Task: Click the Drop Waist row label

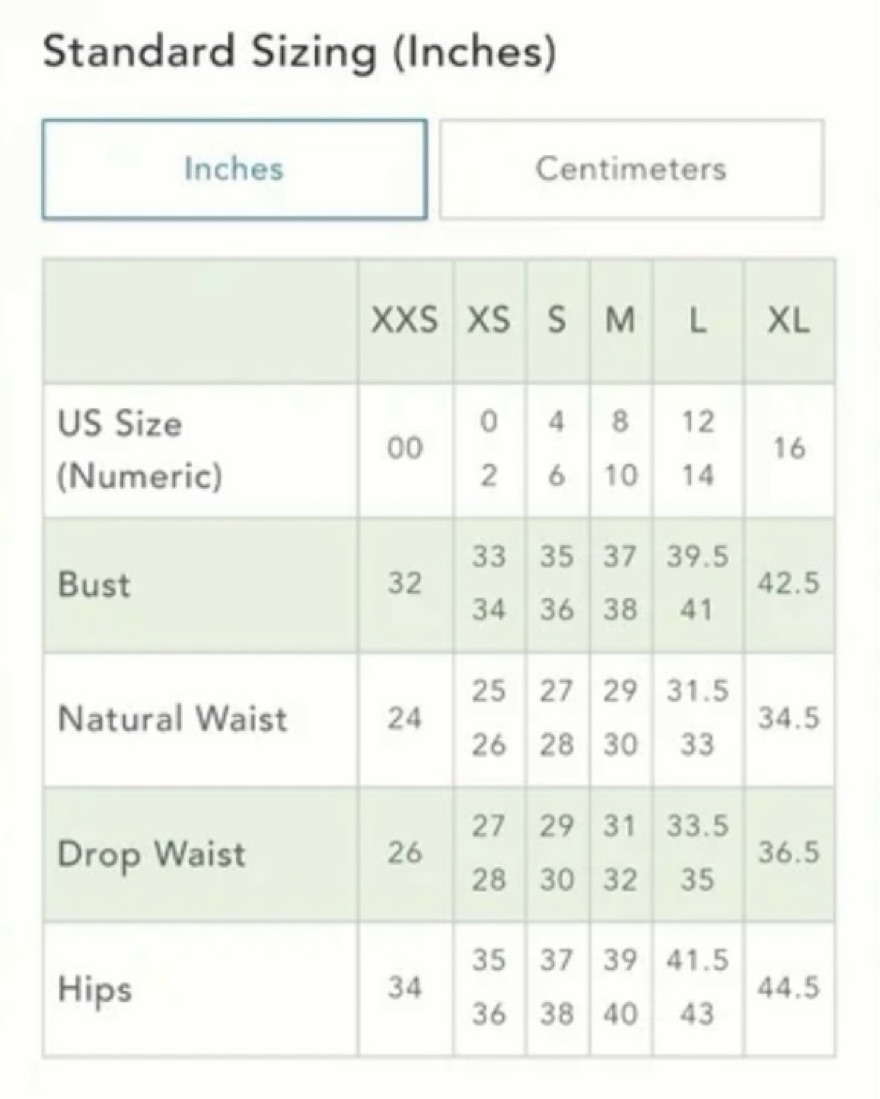Action: 151,854
